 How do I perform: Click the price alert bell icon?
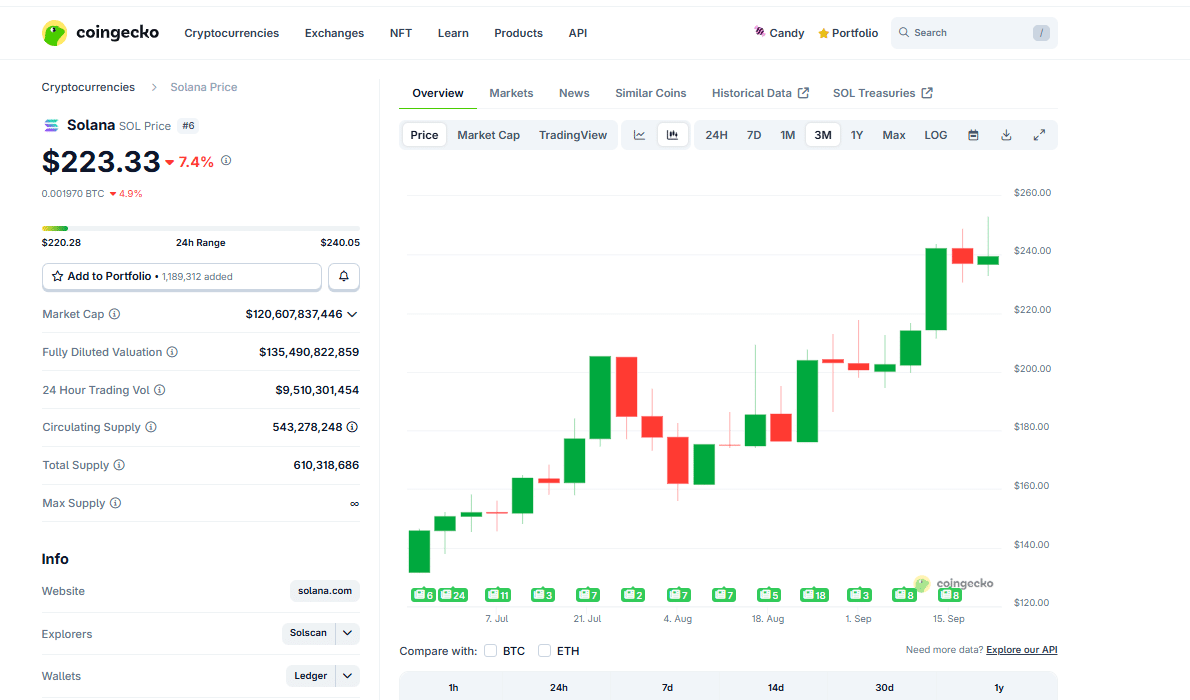[x=344, y=276]
